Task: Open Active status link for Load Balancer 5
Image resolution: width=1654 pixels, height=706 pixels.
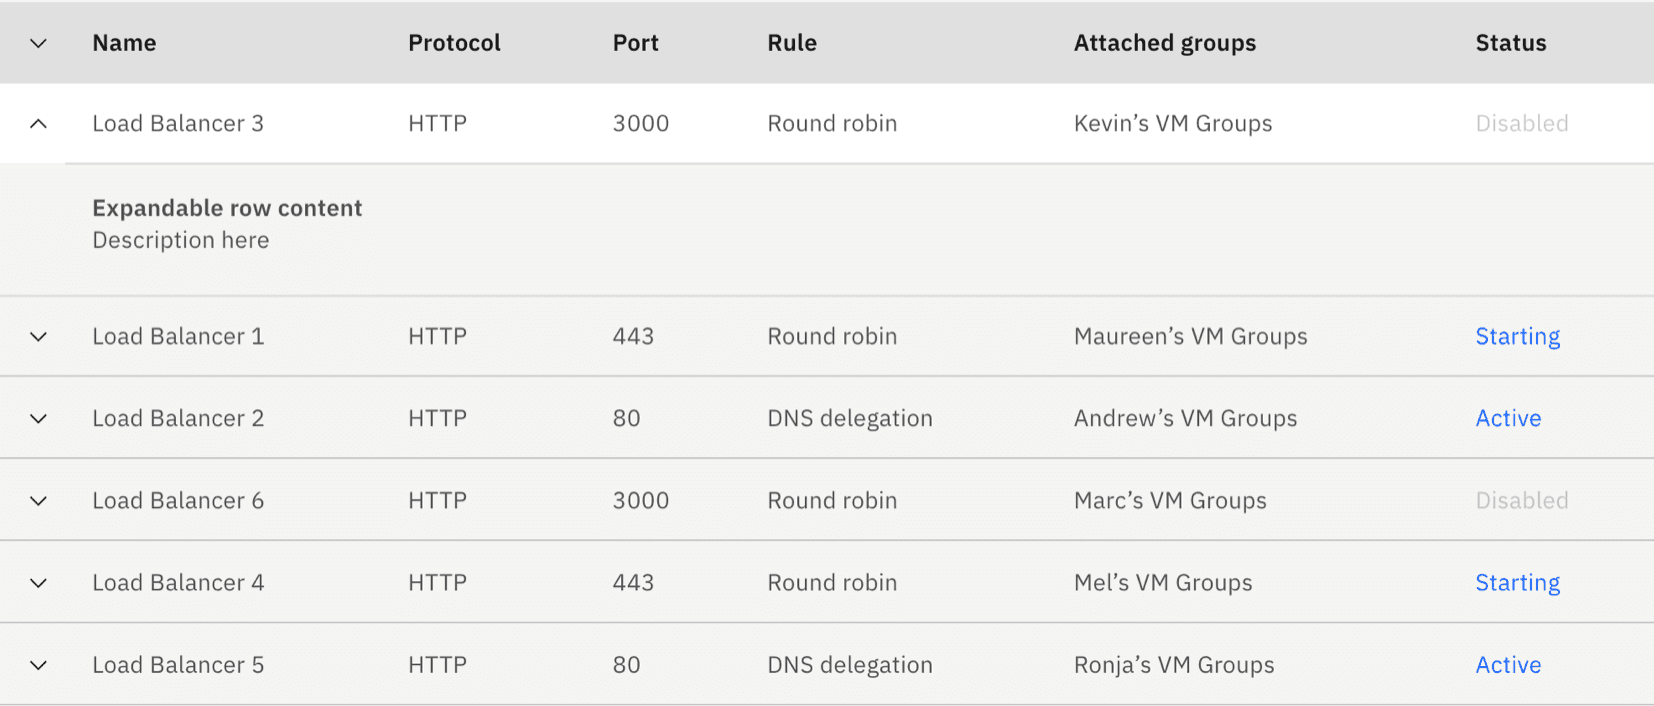Action: (1508, 665)
